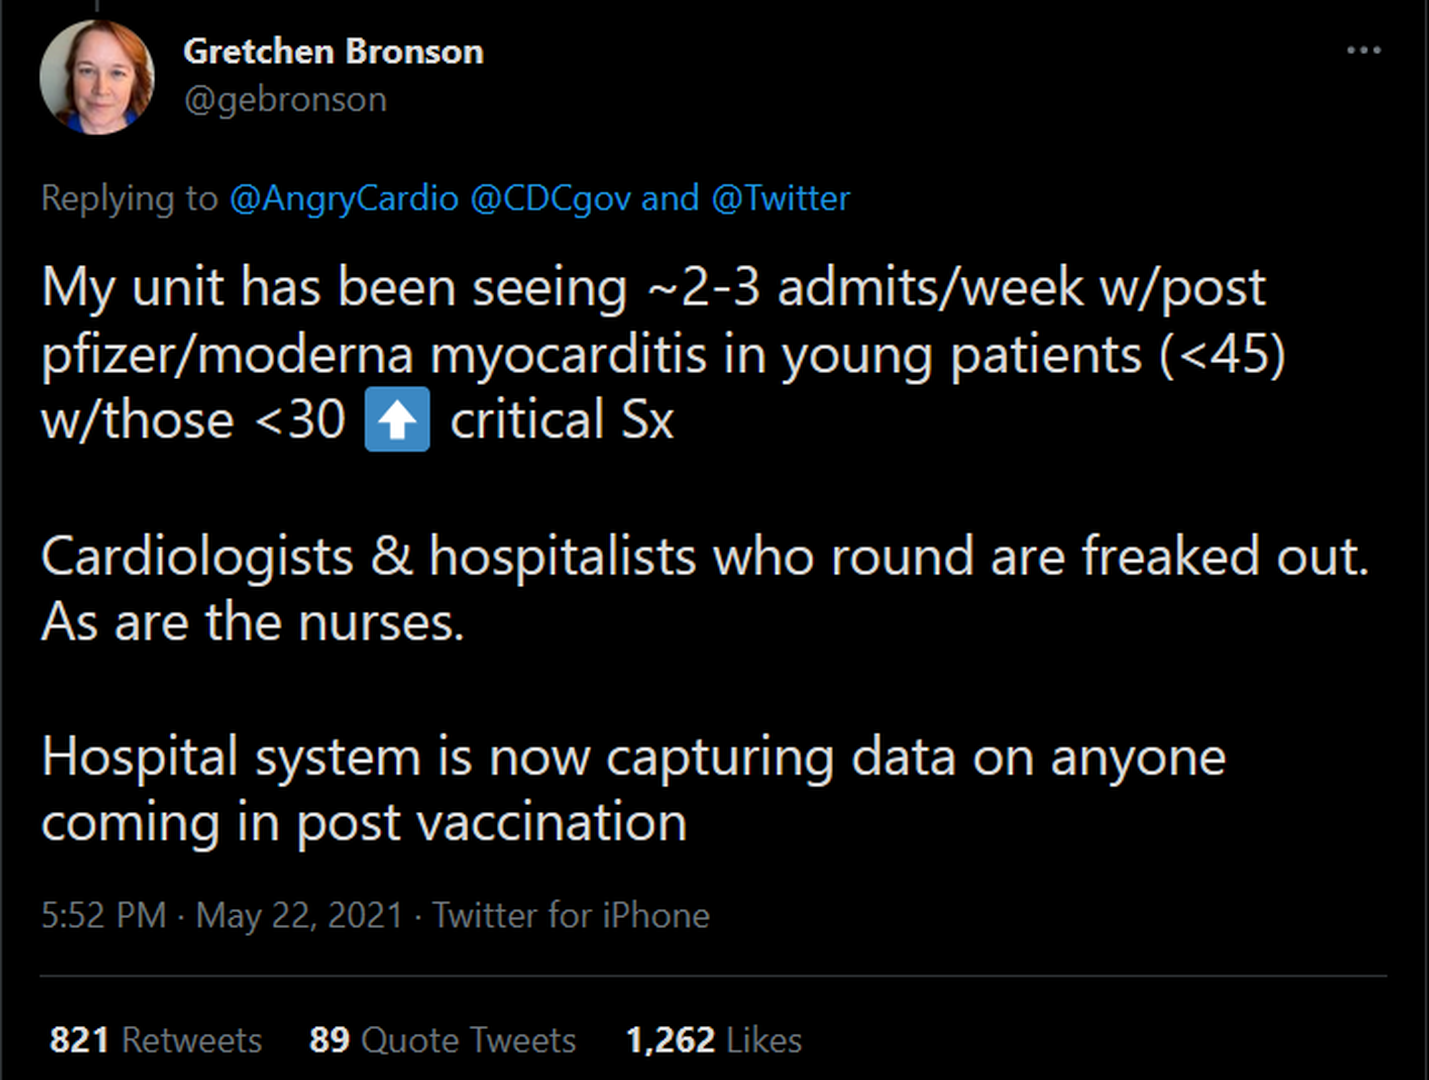This screenshot has width=1429, height=1080.
Task: Click the 5:52 PM timestamp
Action: (x=103, y=915)
